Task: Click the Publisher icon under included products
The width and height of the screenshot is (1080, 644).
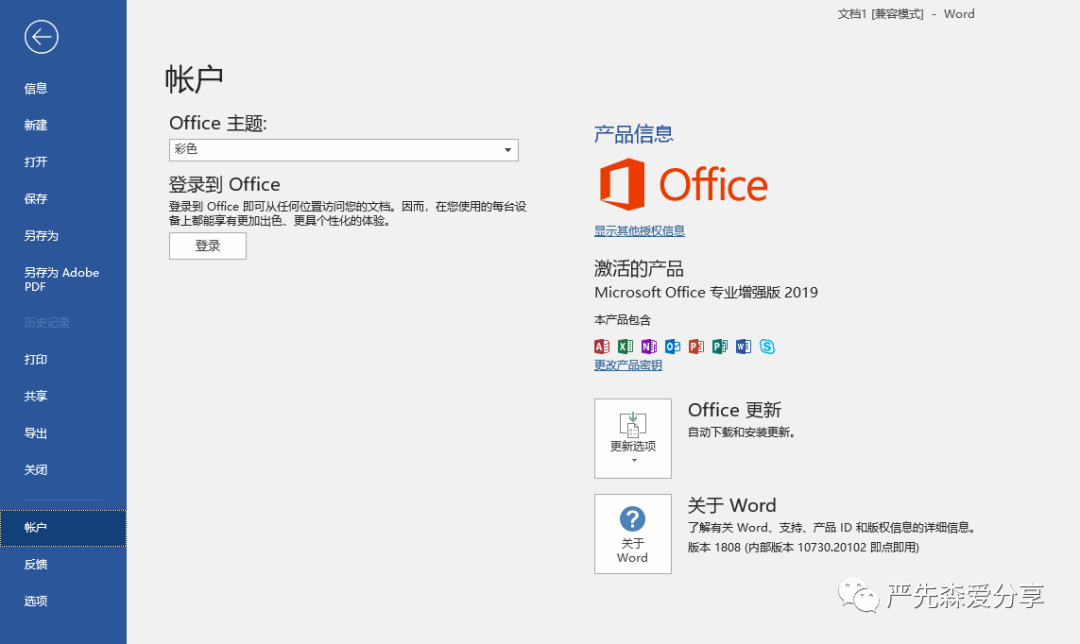Action: click(x=720, y=346)
